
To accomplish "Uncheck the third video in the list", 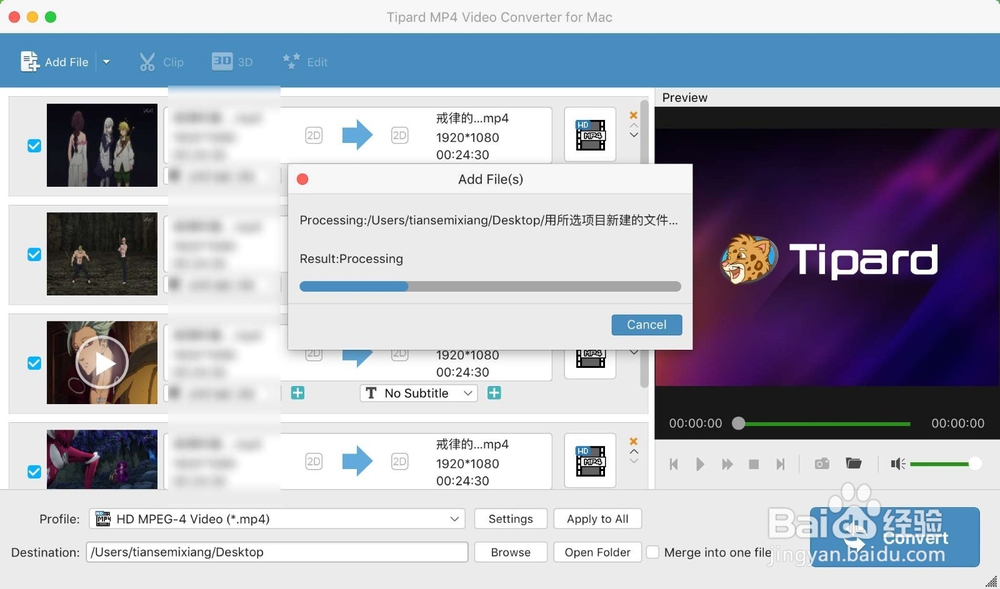I will point(34,363).
